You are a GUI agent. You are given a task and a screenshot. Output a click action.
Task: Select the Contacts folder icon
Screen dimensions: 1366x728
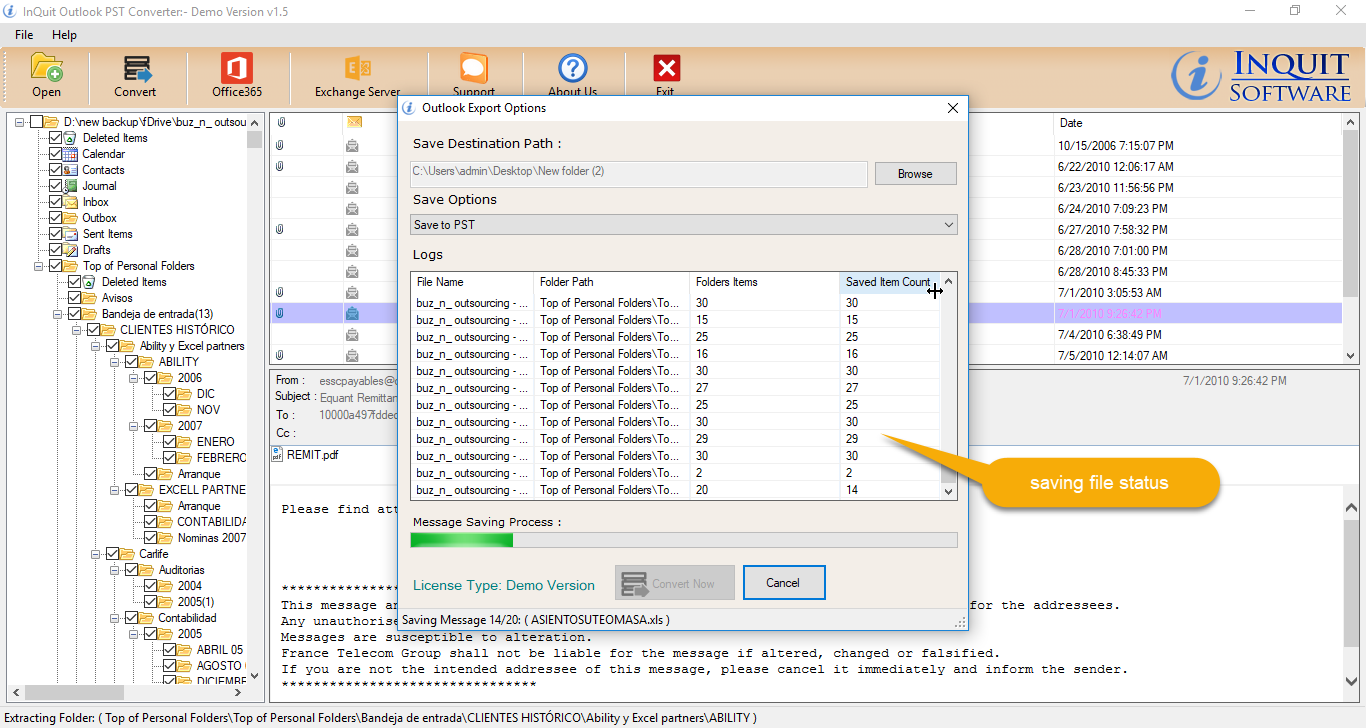pos(70,170)
